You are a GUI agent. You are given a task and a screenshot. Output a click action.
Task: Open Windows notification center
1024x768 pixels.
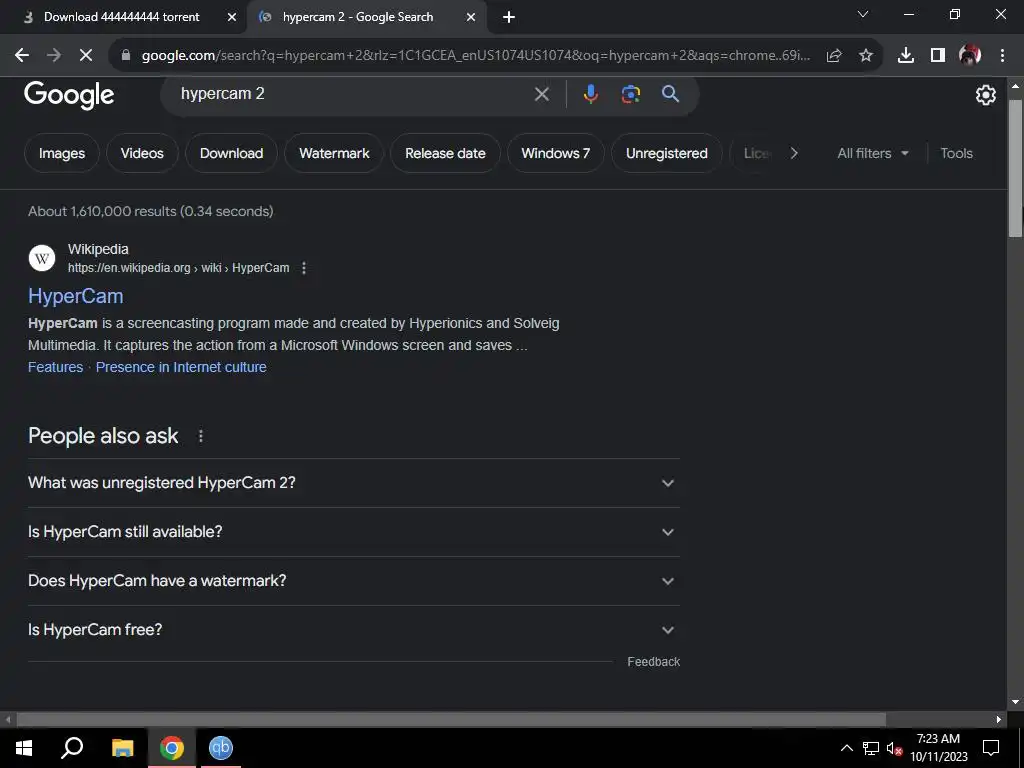[991, 748]
